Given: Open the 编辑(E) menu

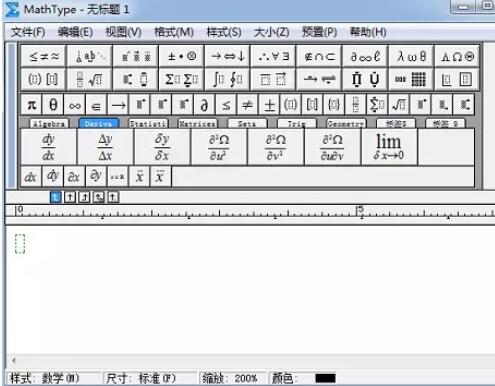Looking at the screenshot, I should click(75, 32).
